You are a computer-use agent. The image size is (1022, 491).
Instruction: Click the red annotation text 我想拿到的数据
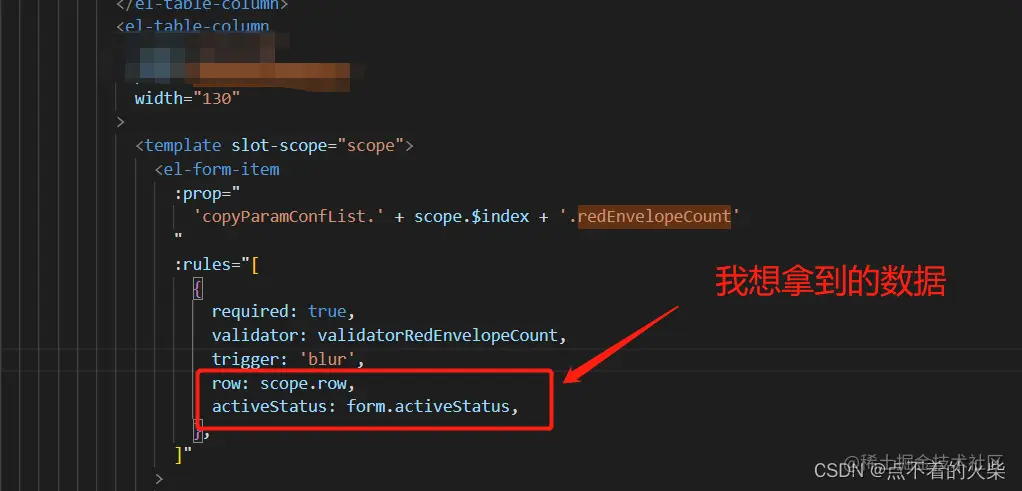[830, 282]
